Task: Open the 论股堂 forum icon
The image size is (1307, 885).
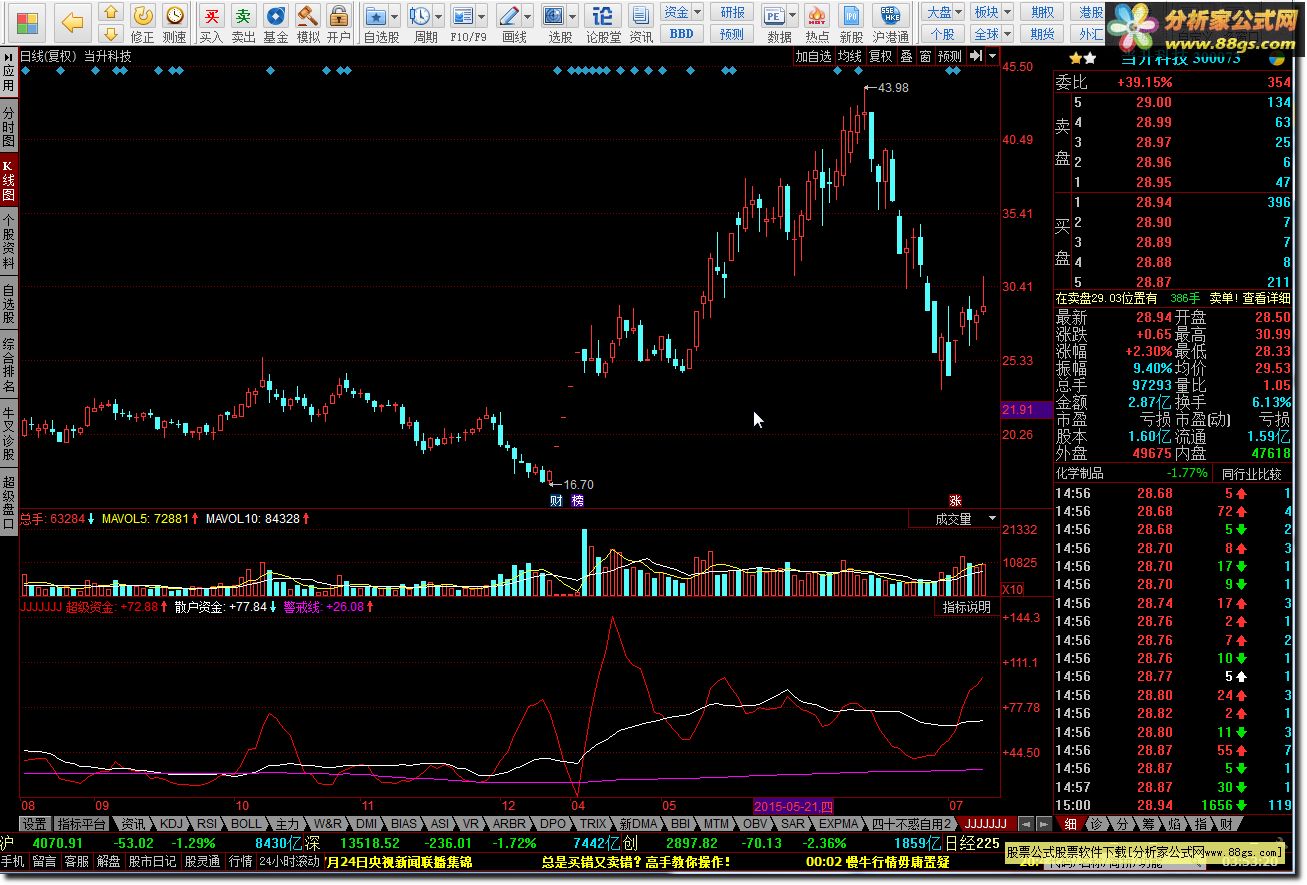Action: (x=603, y=22)
